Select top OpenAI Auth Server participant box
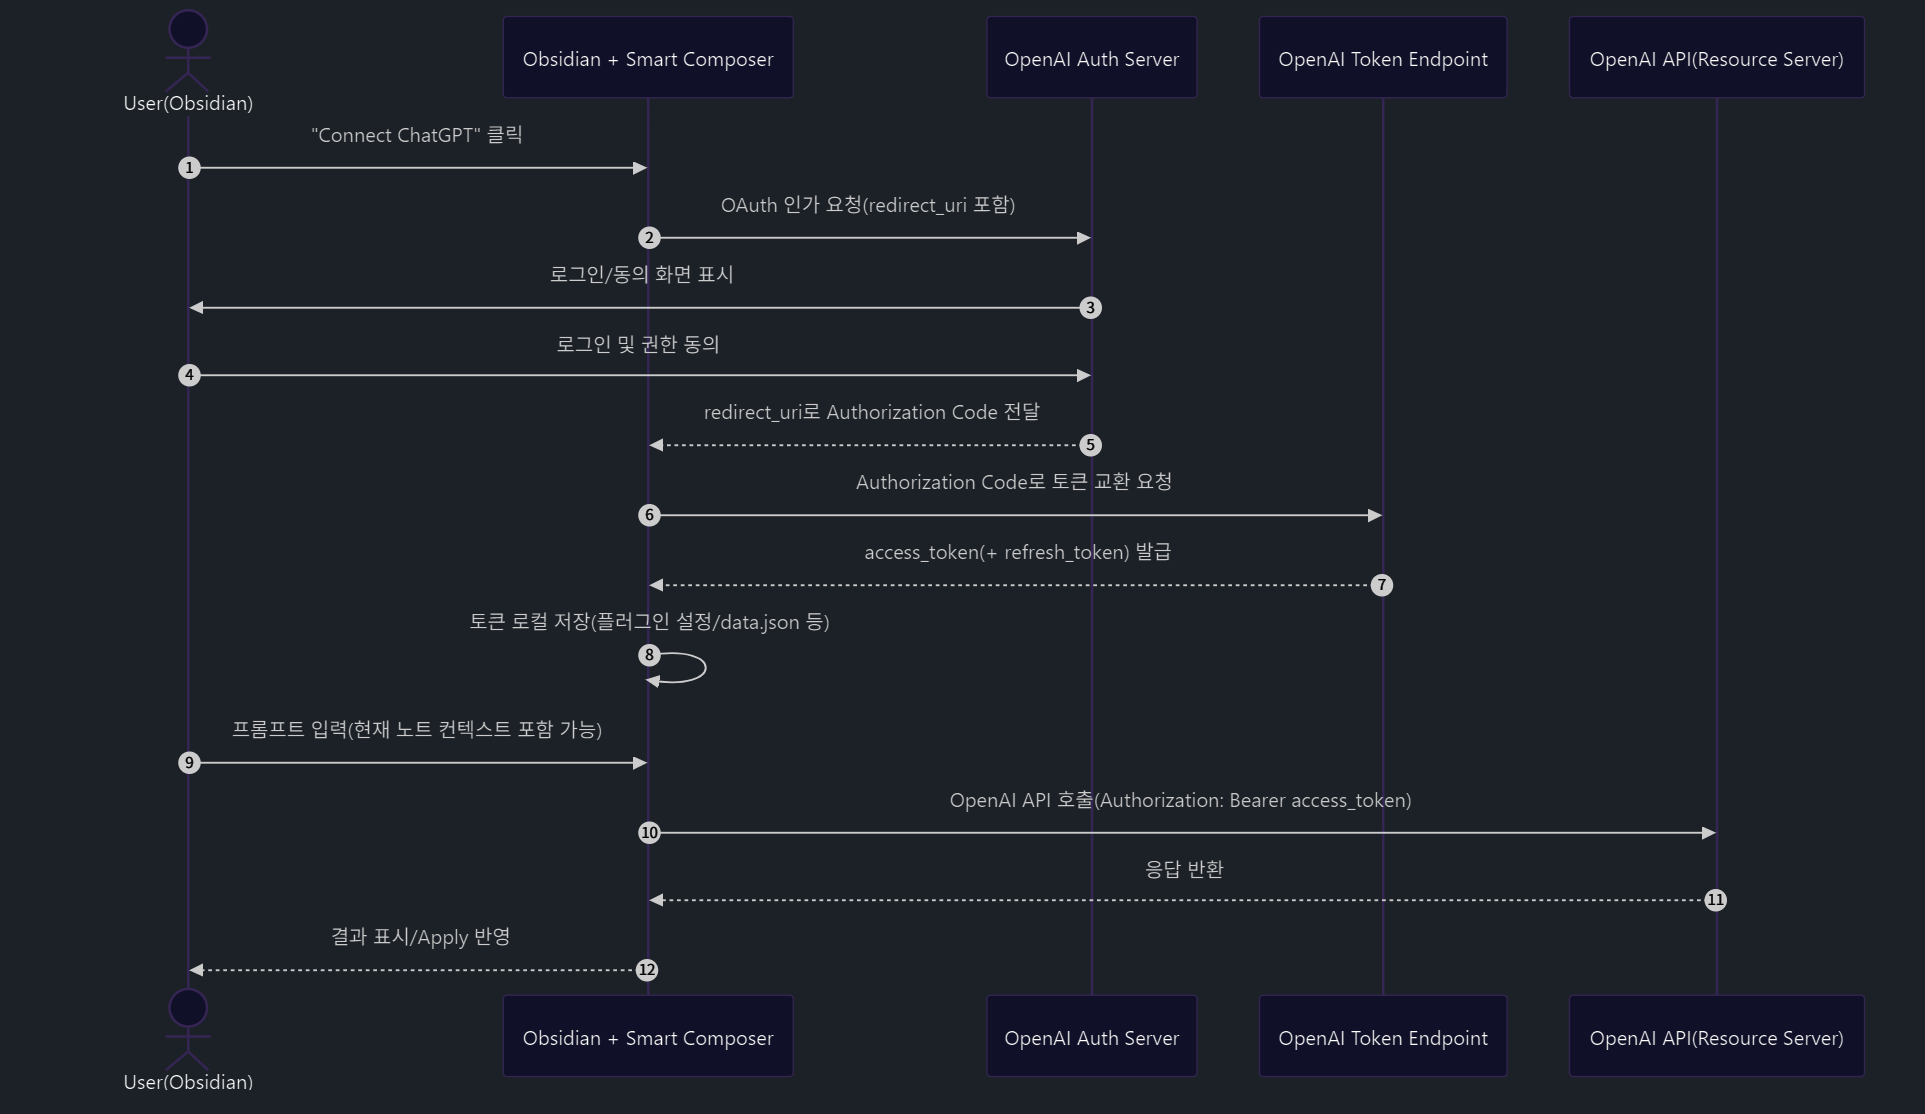The height and width of the screenshot is (1114, 1925). (x=1091, y=58)
